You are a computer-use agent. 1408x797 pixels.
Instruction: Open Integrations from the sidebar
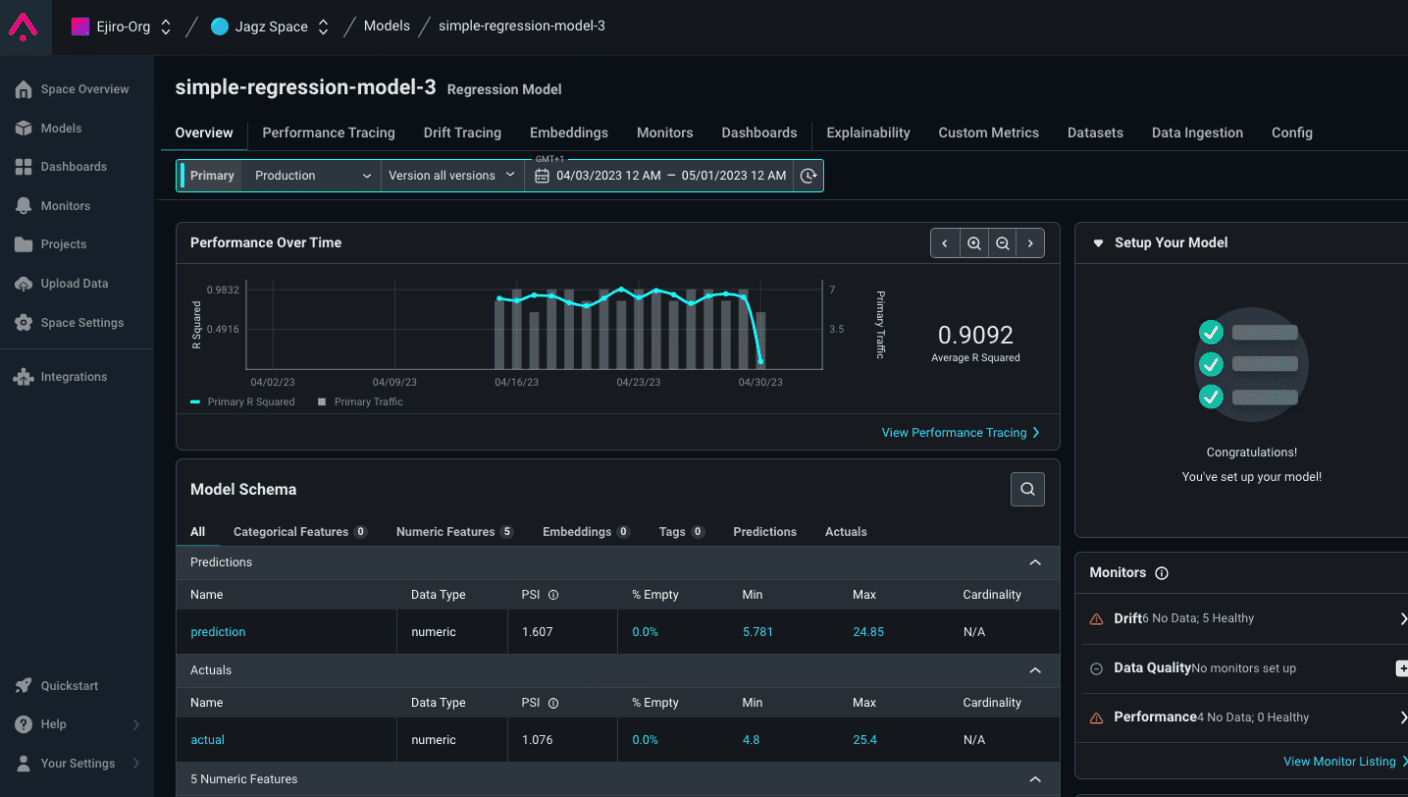point(73,377)
